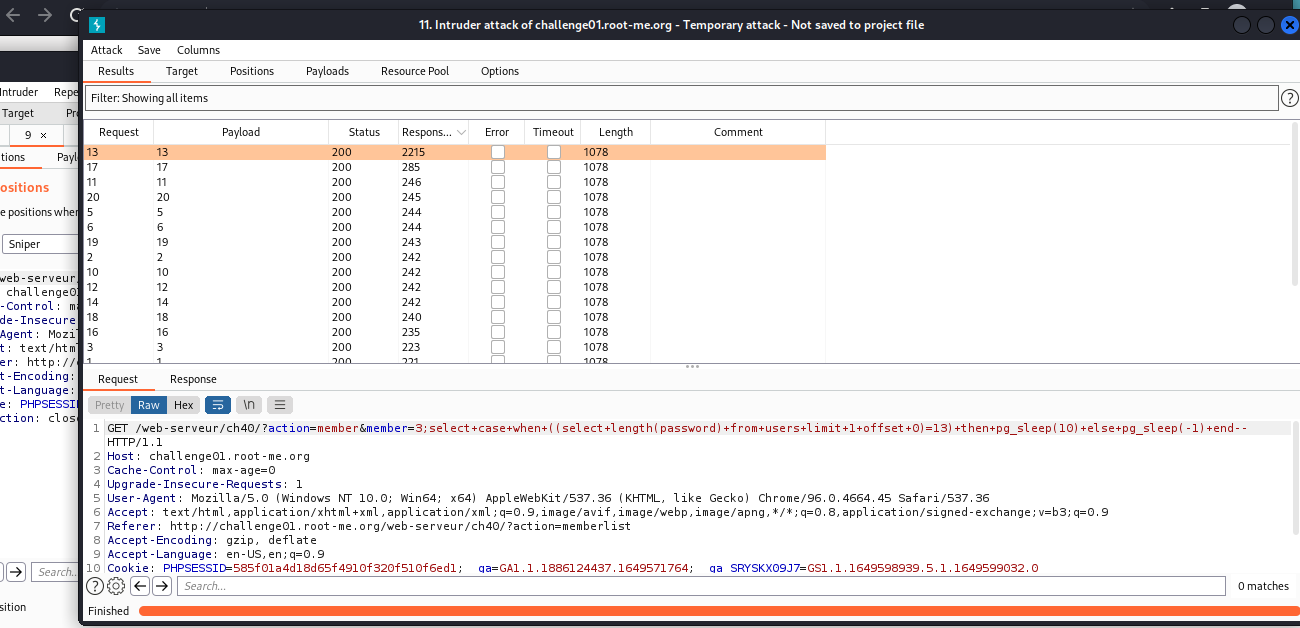This screenshot has height=628, width=1300.
Task: Tick Error checkbox for payload 16 row
Action: [x=497, y=332]
